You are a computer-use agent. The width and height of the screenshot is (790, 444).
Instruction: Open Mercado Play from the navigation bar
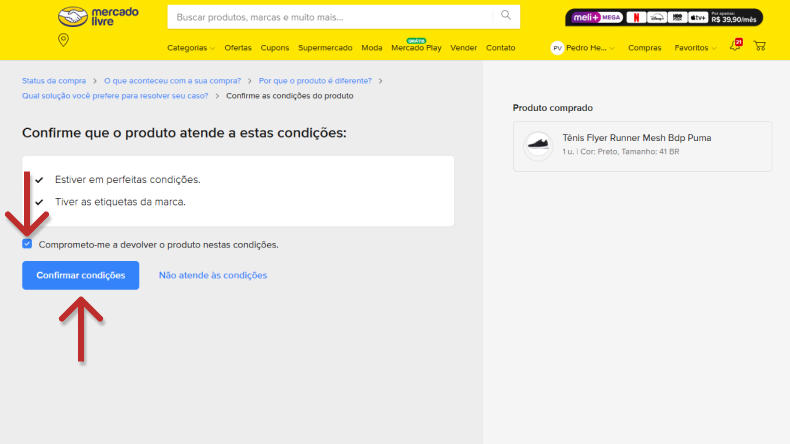coord(416,48)
